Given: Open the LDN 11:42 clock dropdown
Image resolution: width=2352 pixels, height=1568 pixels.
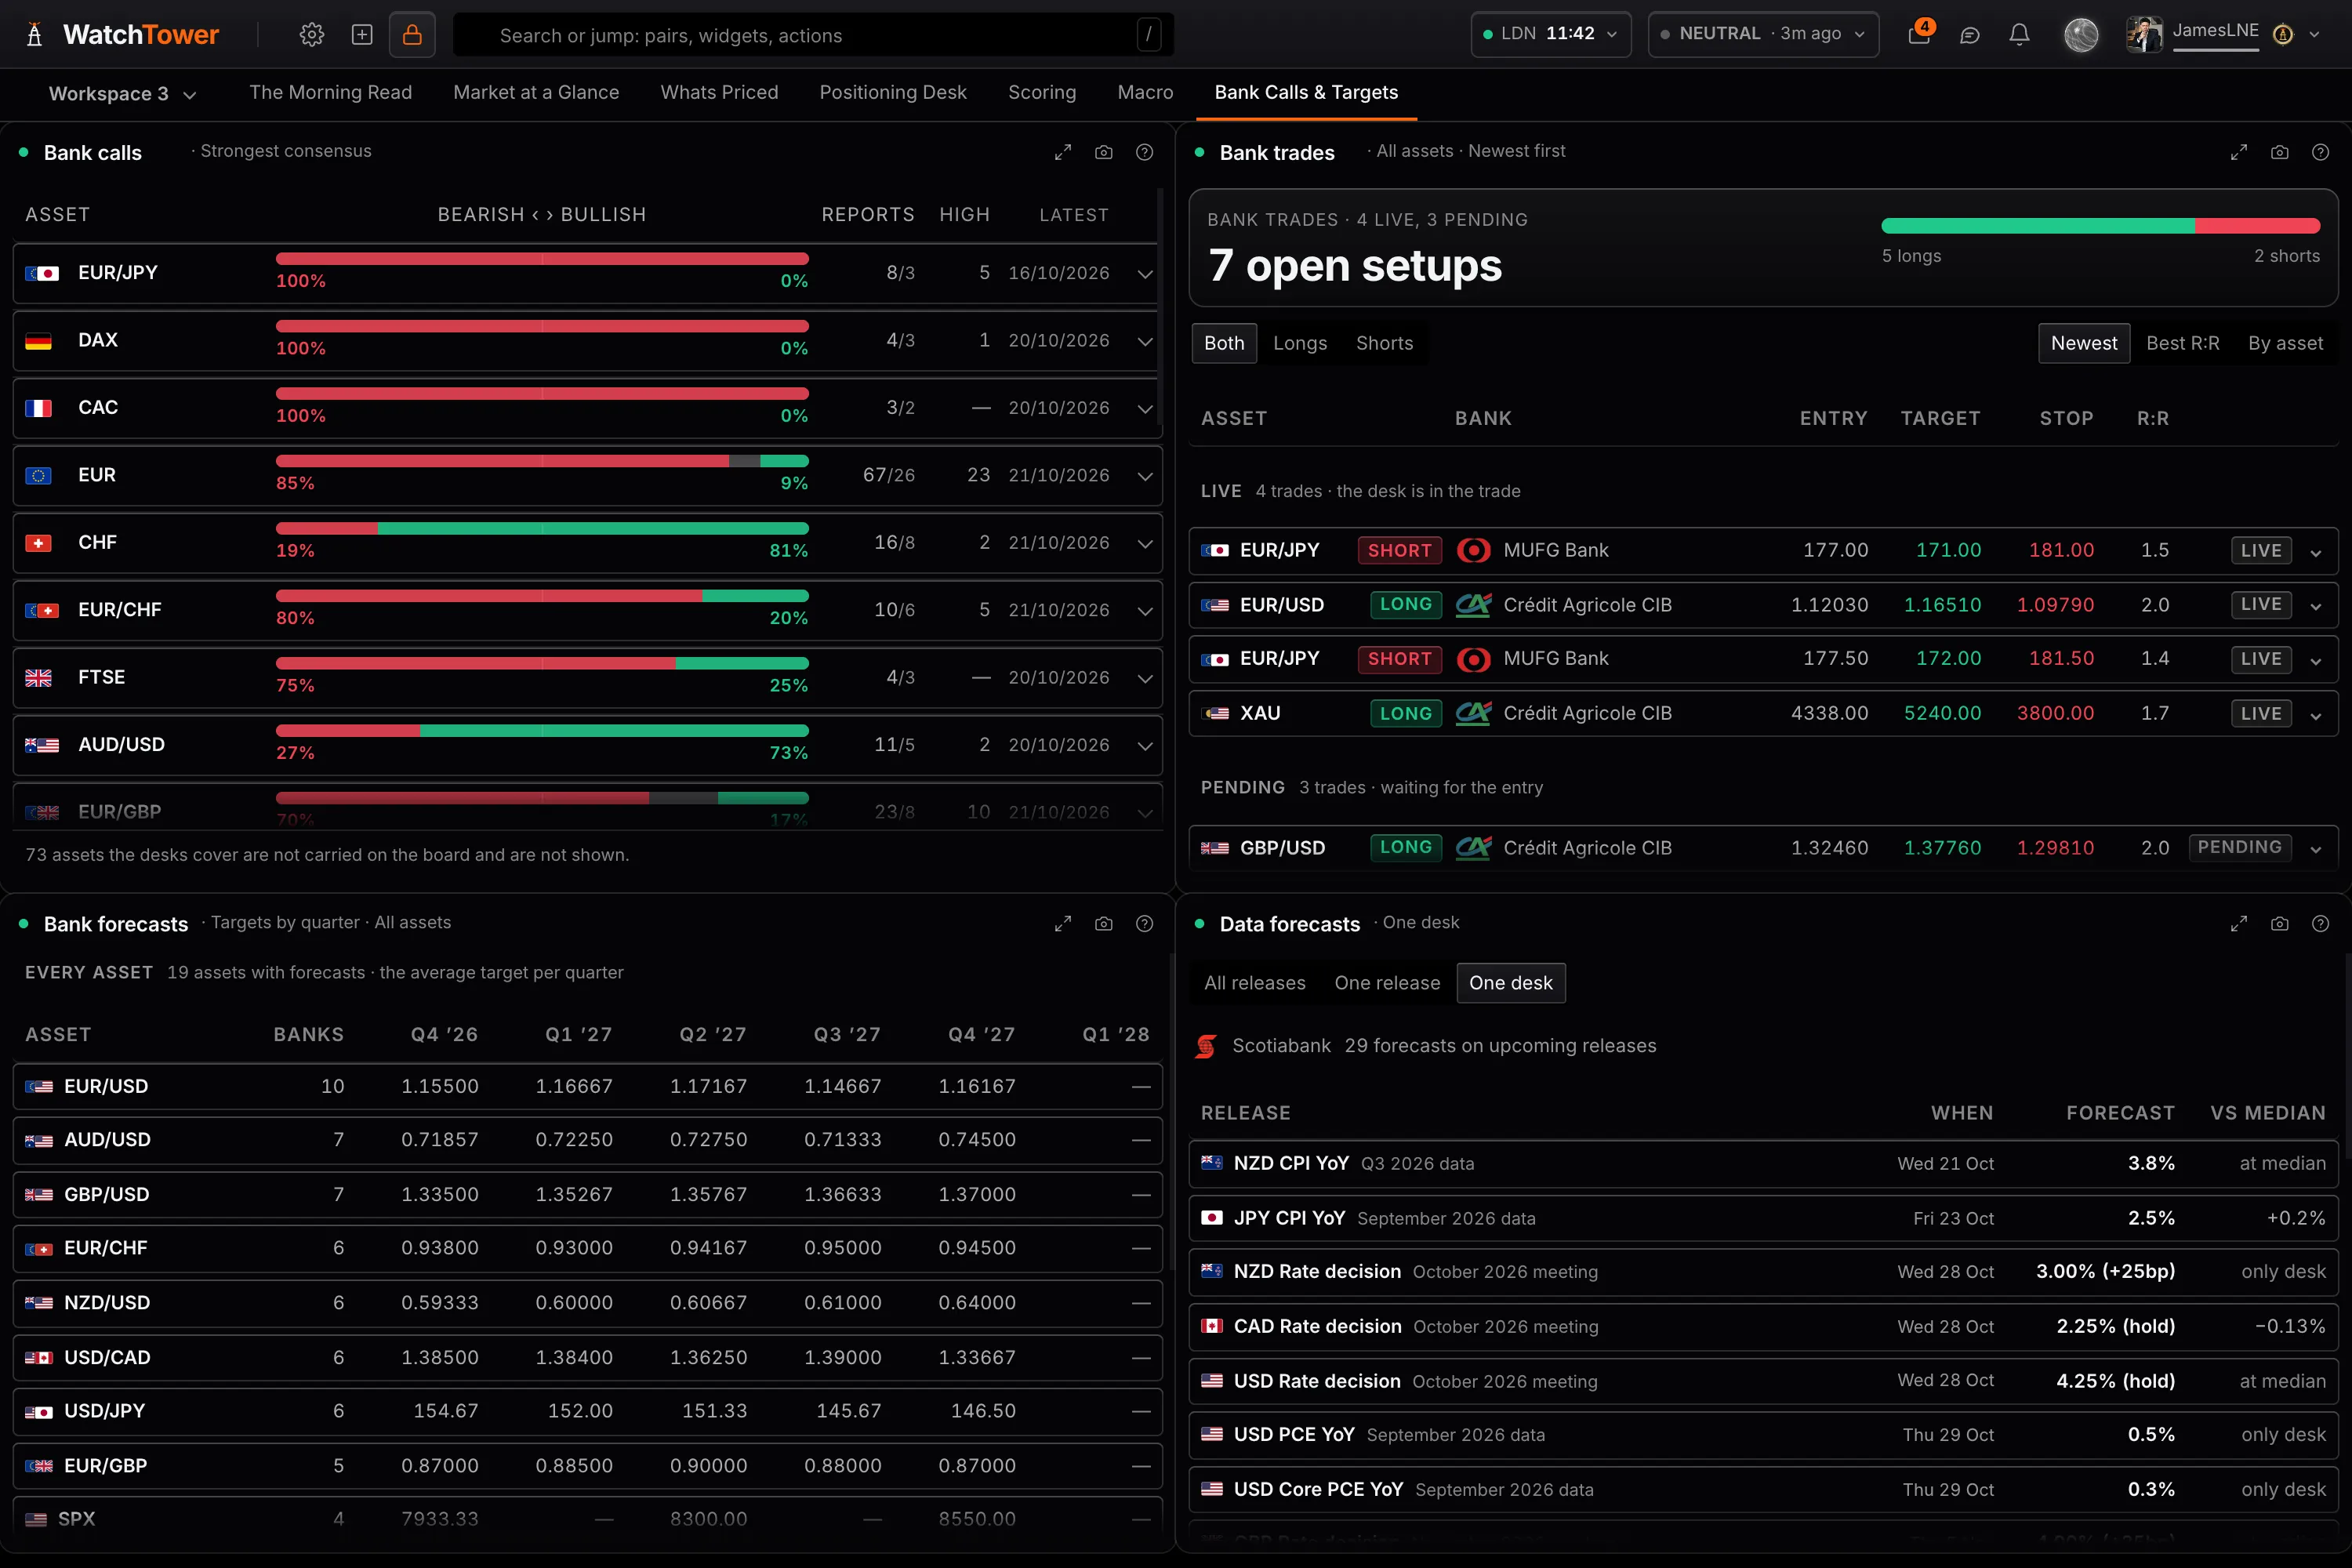Looking at the screenshot, I should [x=1551, y=34].
